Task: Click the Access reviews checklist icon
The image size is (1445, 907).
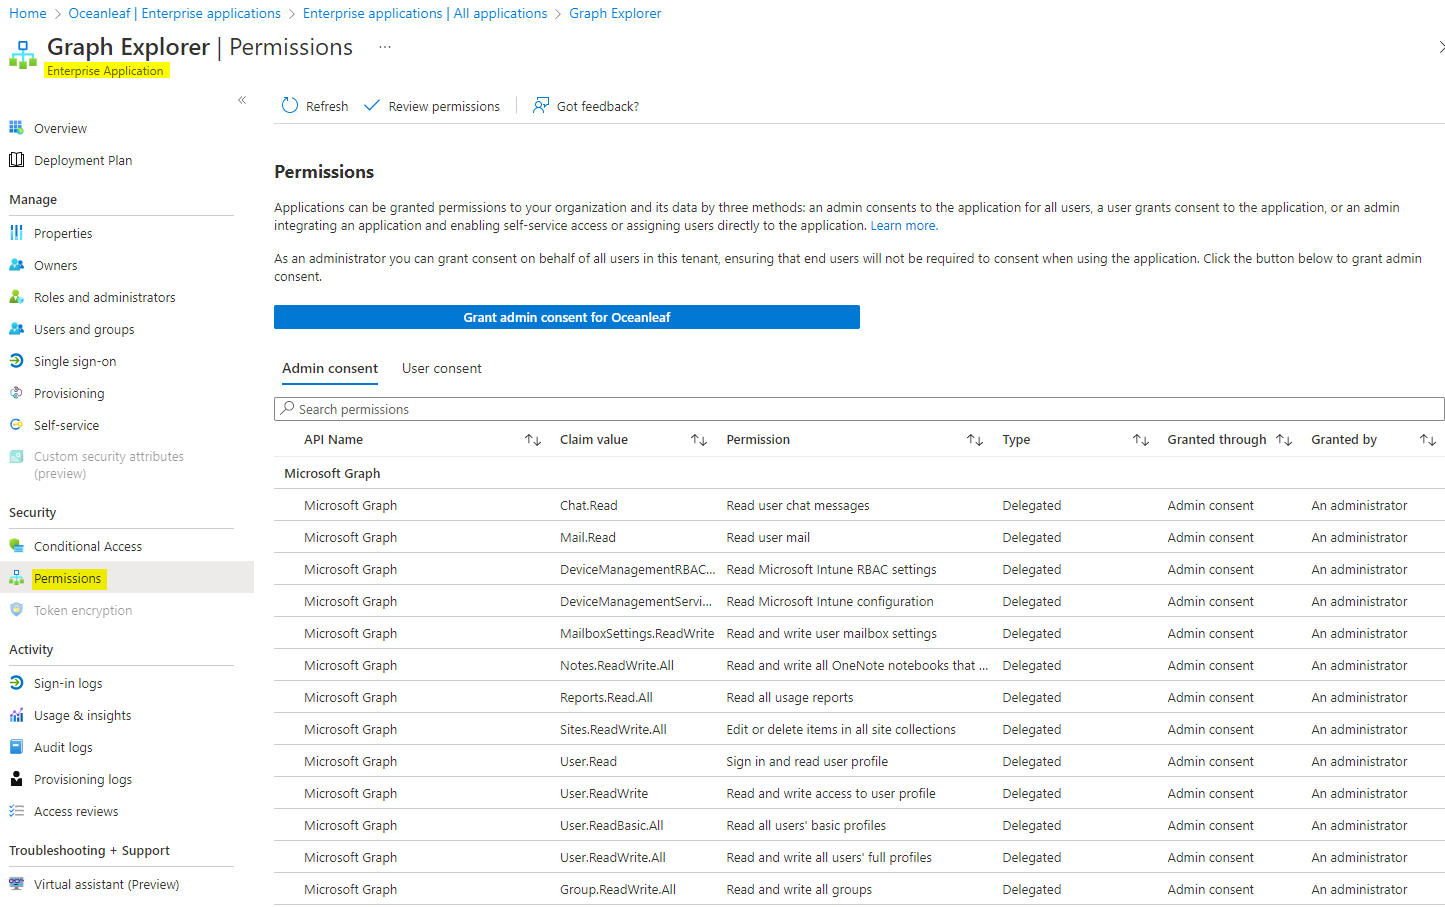Action: (16, 811)
